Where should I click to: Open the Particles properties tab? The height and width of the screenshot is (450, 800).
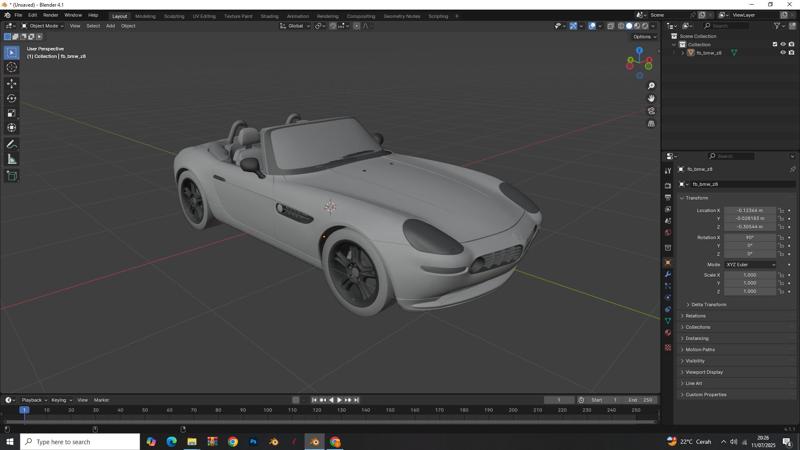pyautogui.click(x=668, y=286)
